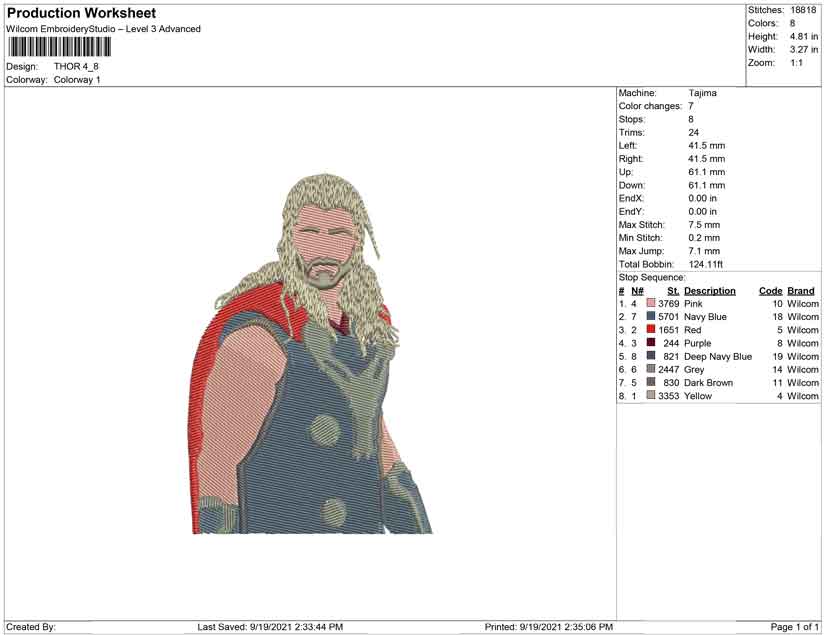Click the Width value 3.27 in
Image resolution: width=825 pixels, height=635 pixels.
click(803, 49)
